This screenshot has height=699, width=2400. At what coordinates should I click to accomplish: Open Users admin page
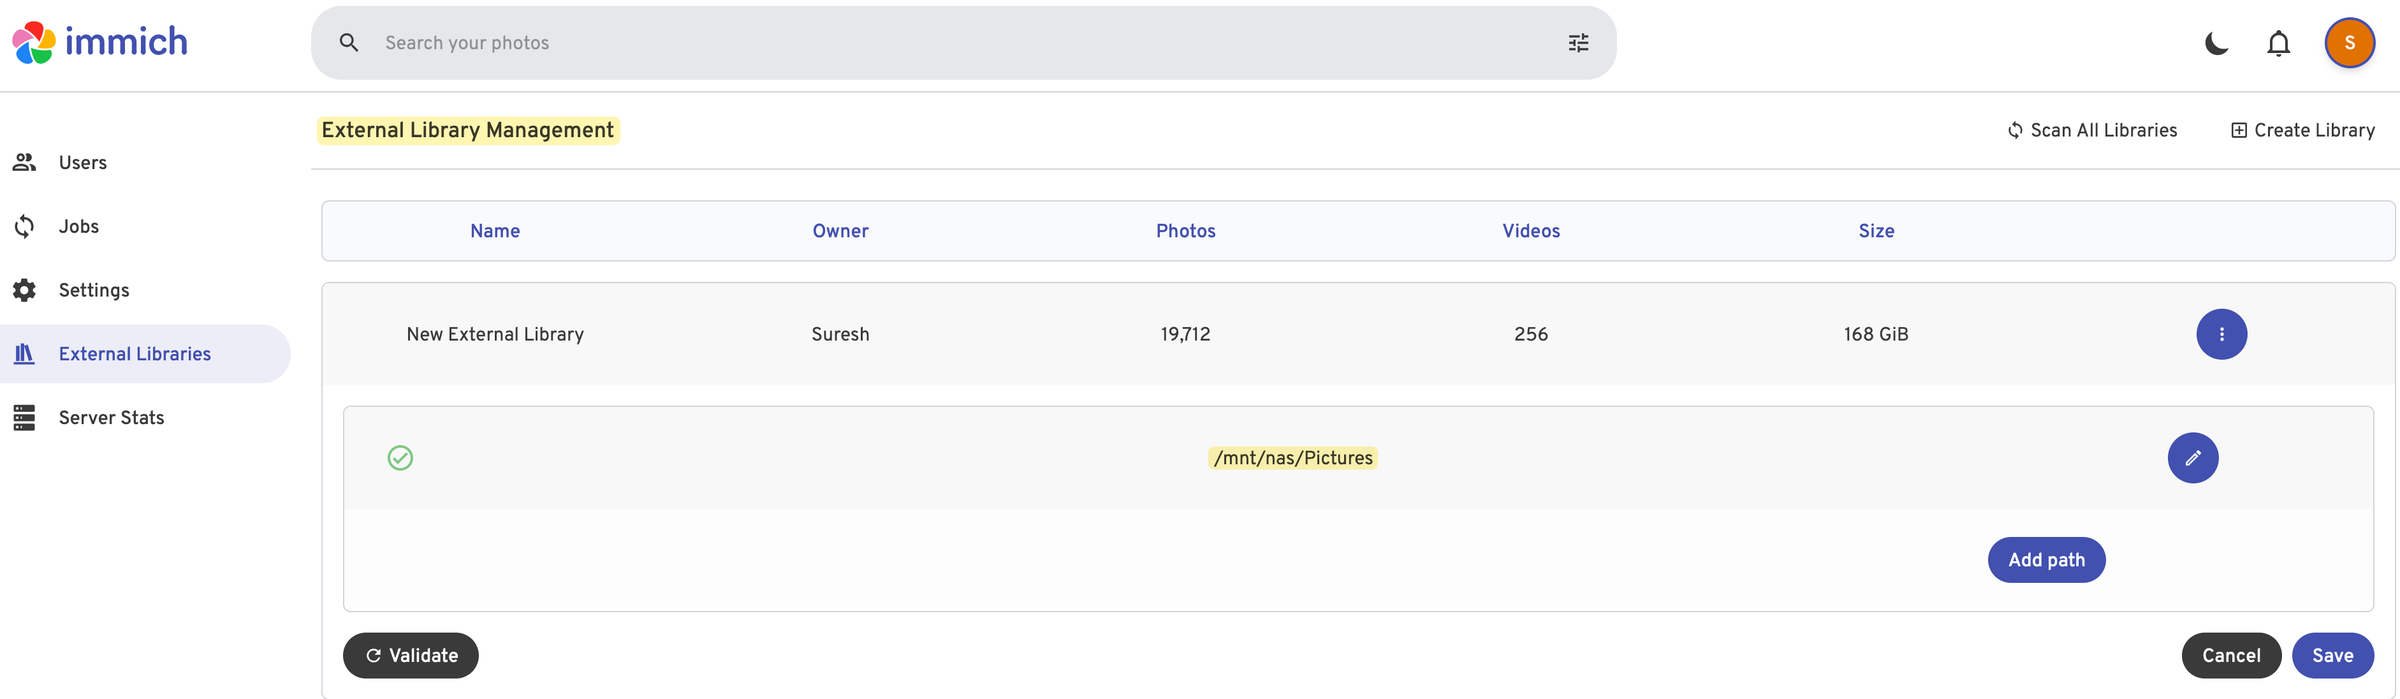click(82, 163)
